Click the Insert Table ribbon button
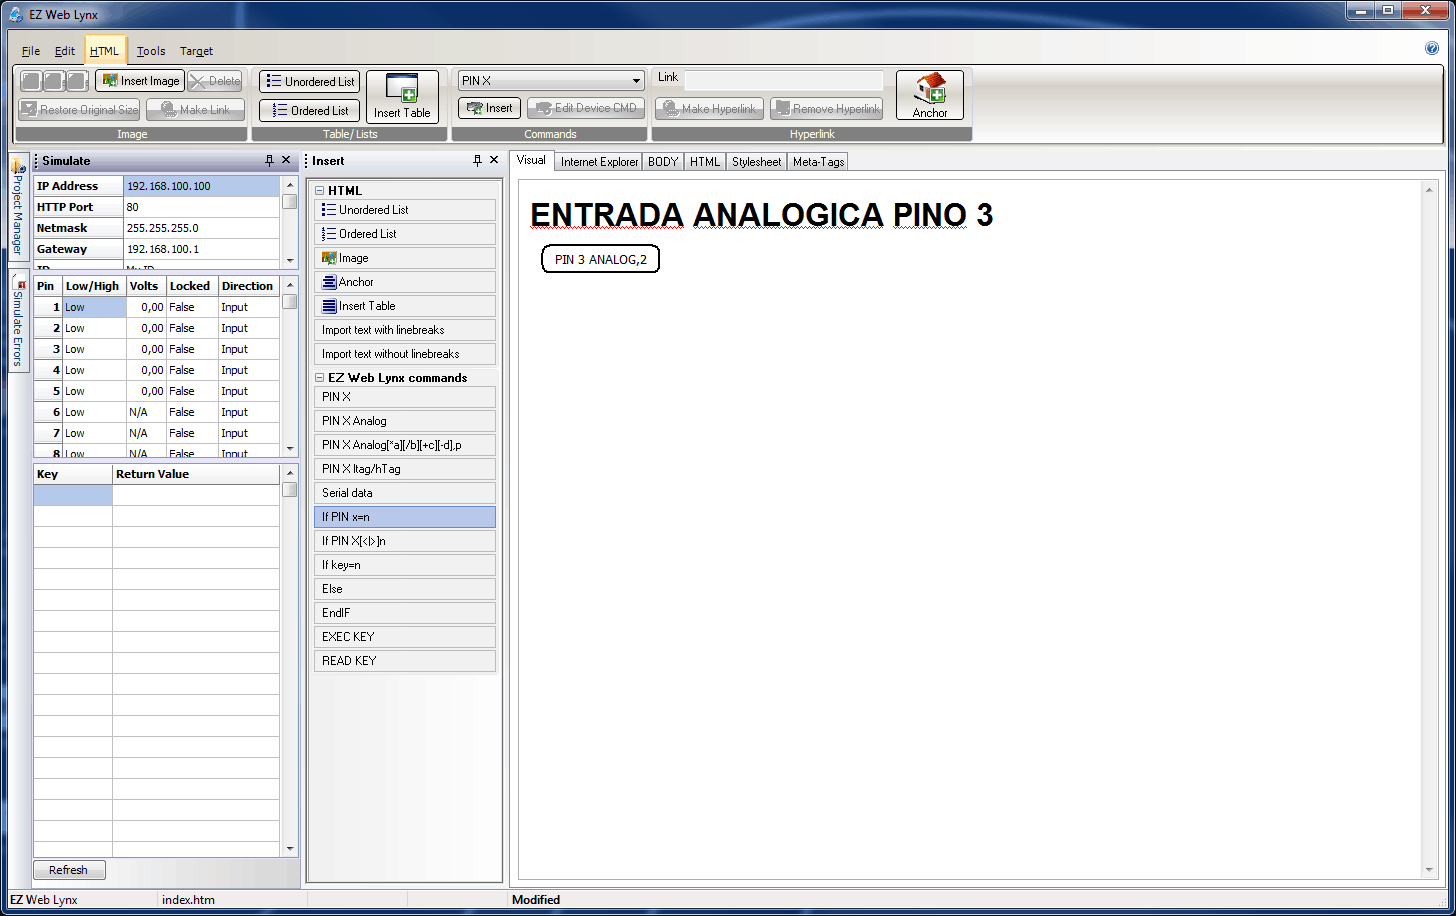 point(402,96)
